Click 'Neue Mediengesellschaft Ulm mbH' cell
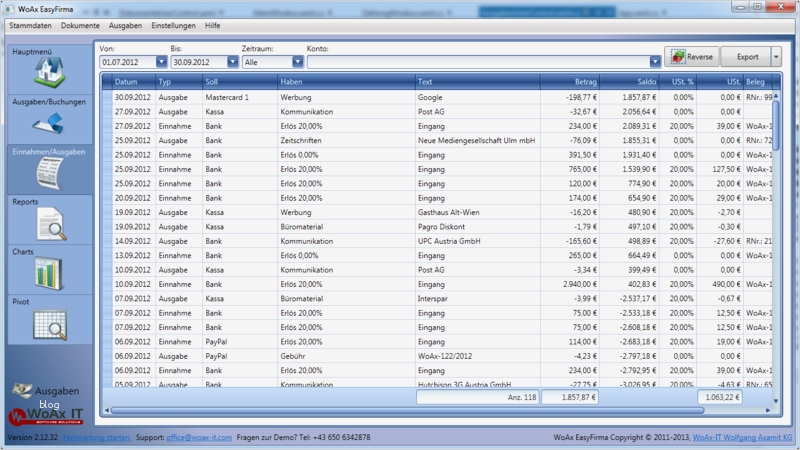The width and height of the screenshot is (800, 450). click(x=477, y=140)
